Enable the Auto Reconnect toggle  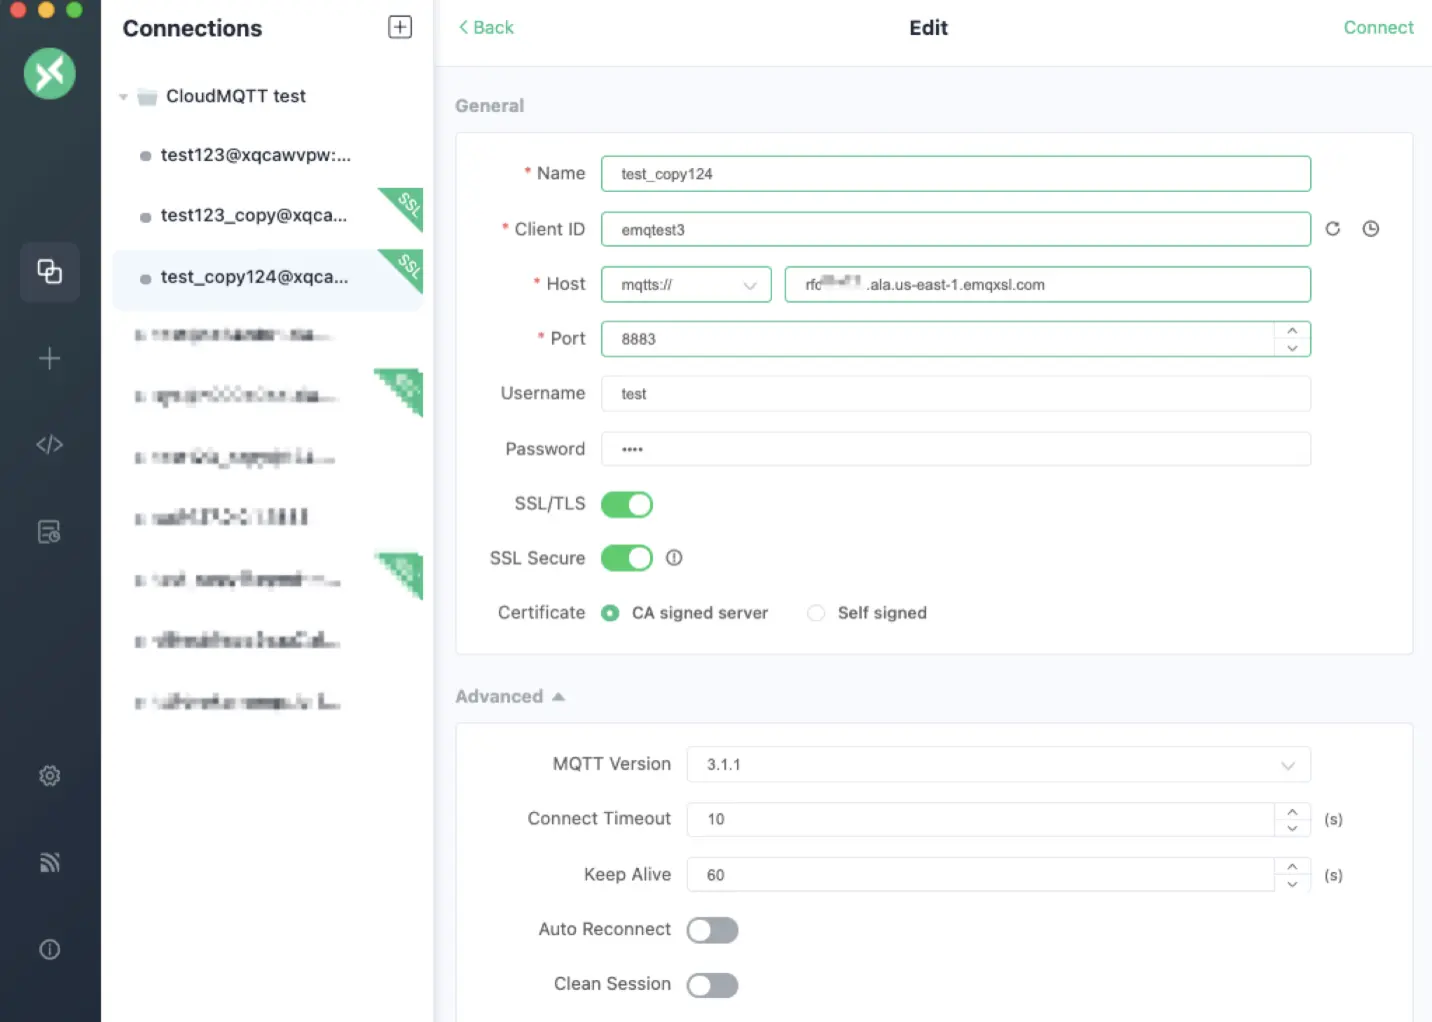[x=712, y=930]
